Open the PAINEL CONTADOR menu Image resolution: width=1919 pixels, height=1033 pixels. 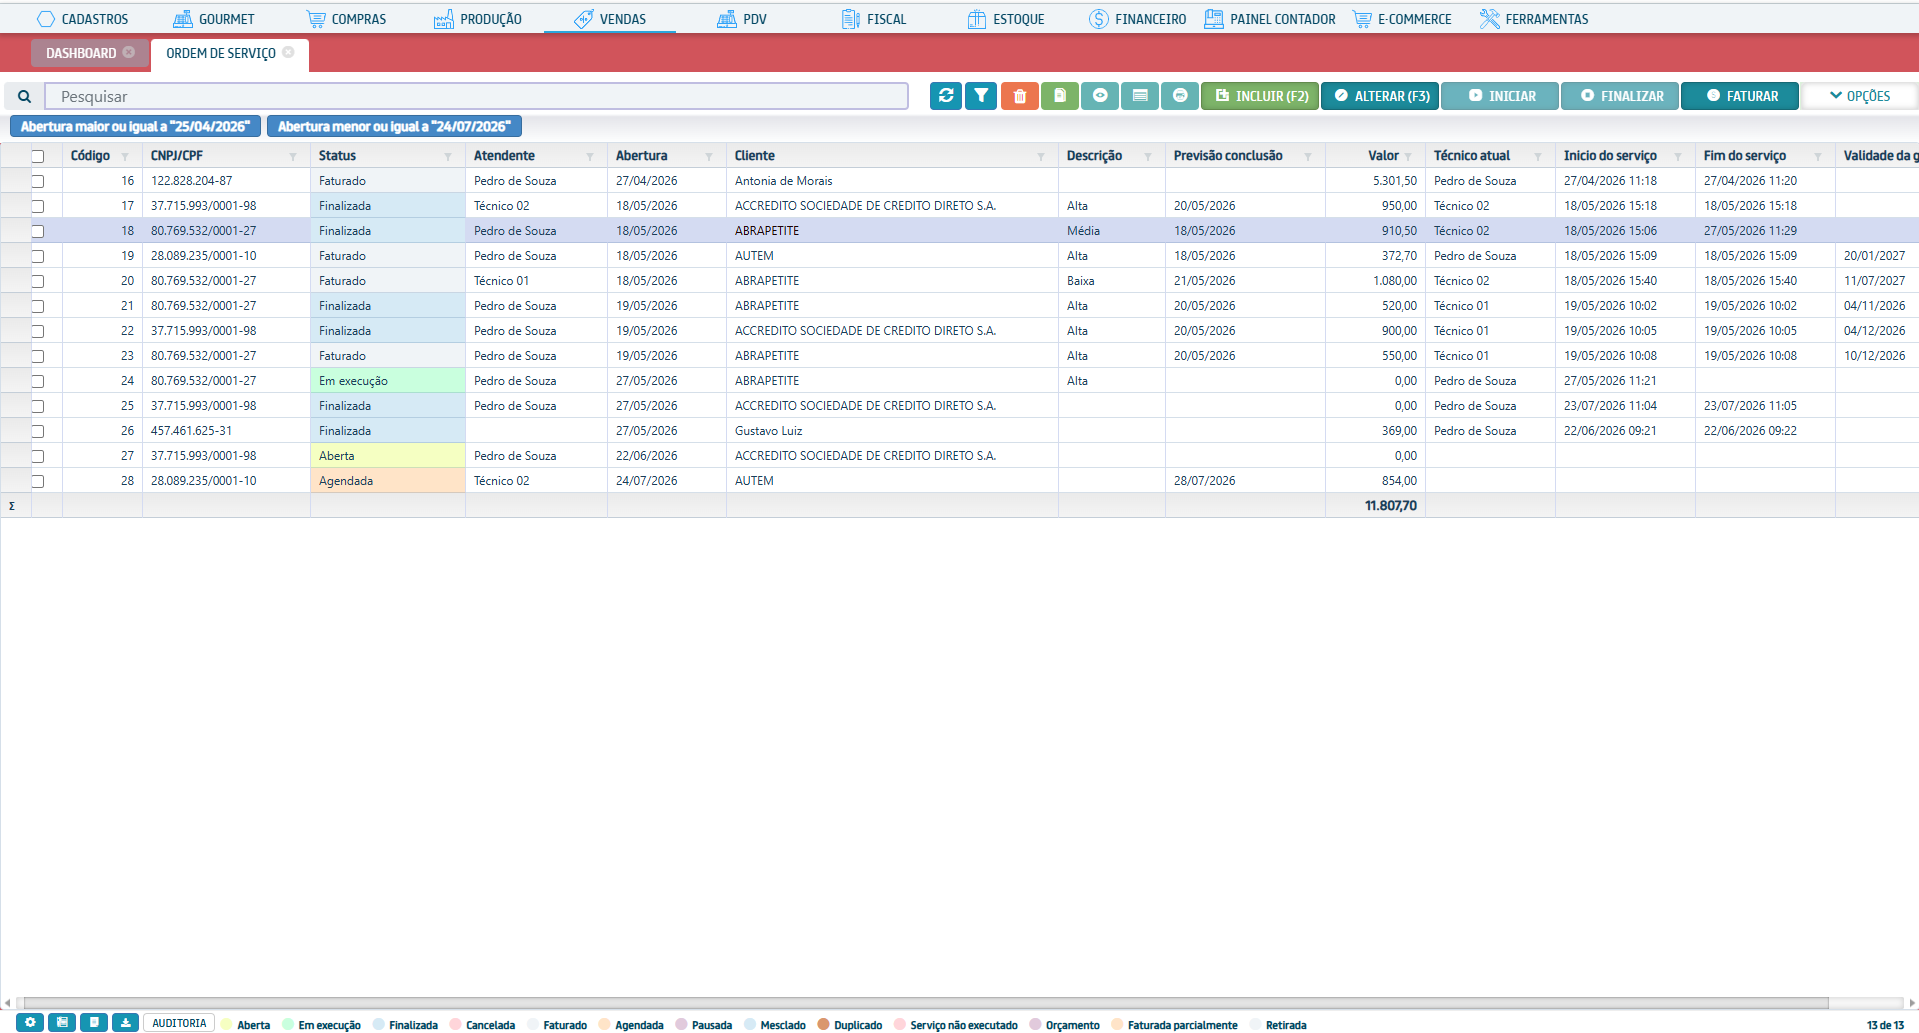coord(1270,19)
